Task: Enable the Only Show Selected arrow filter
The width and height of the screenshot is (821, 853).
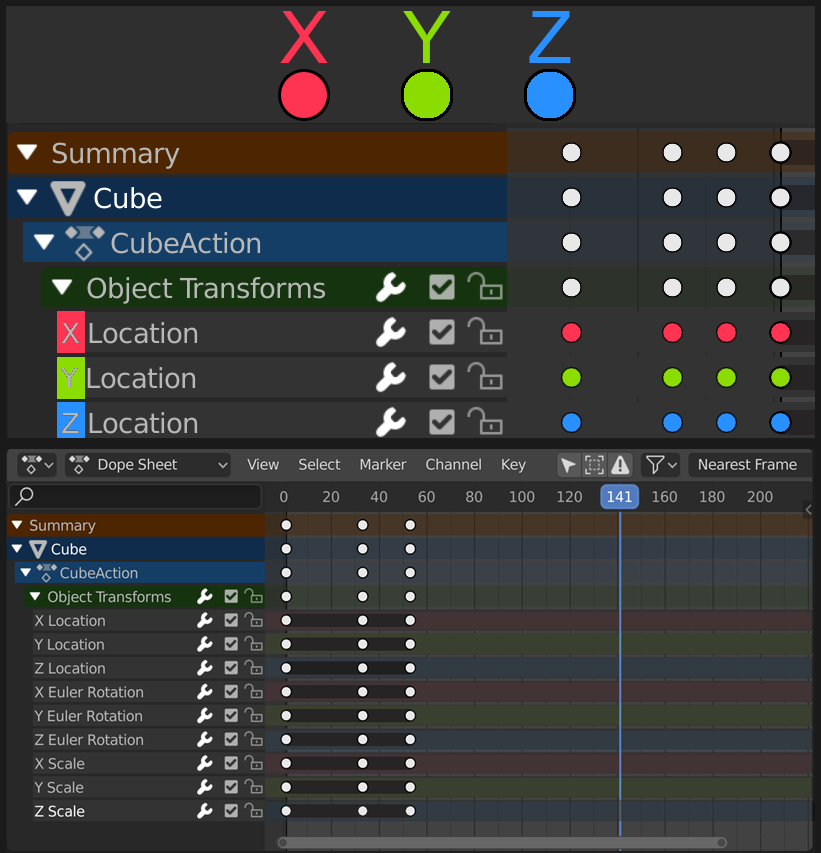Action: click(x=568, y=465)
